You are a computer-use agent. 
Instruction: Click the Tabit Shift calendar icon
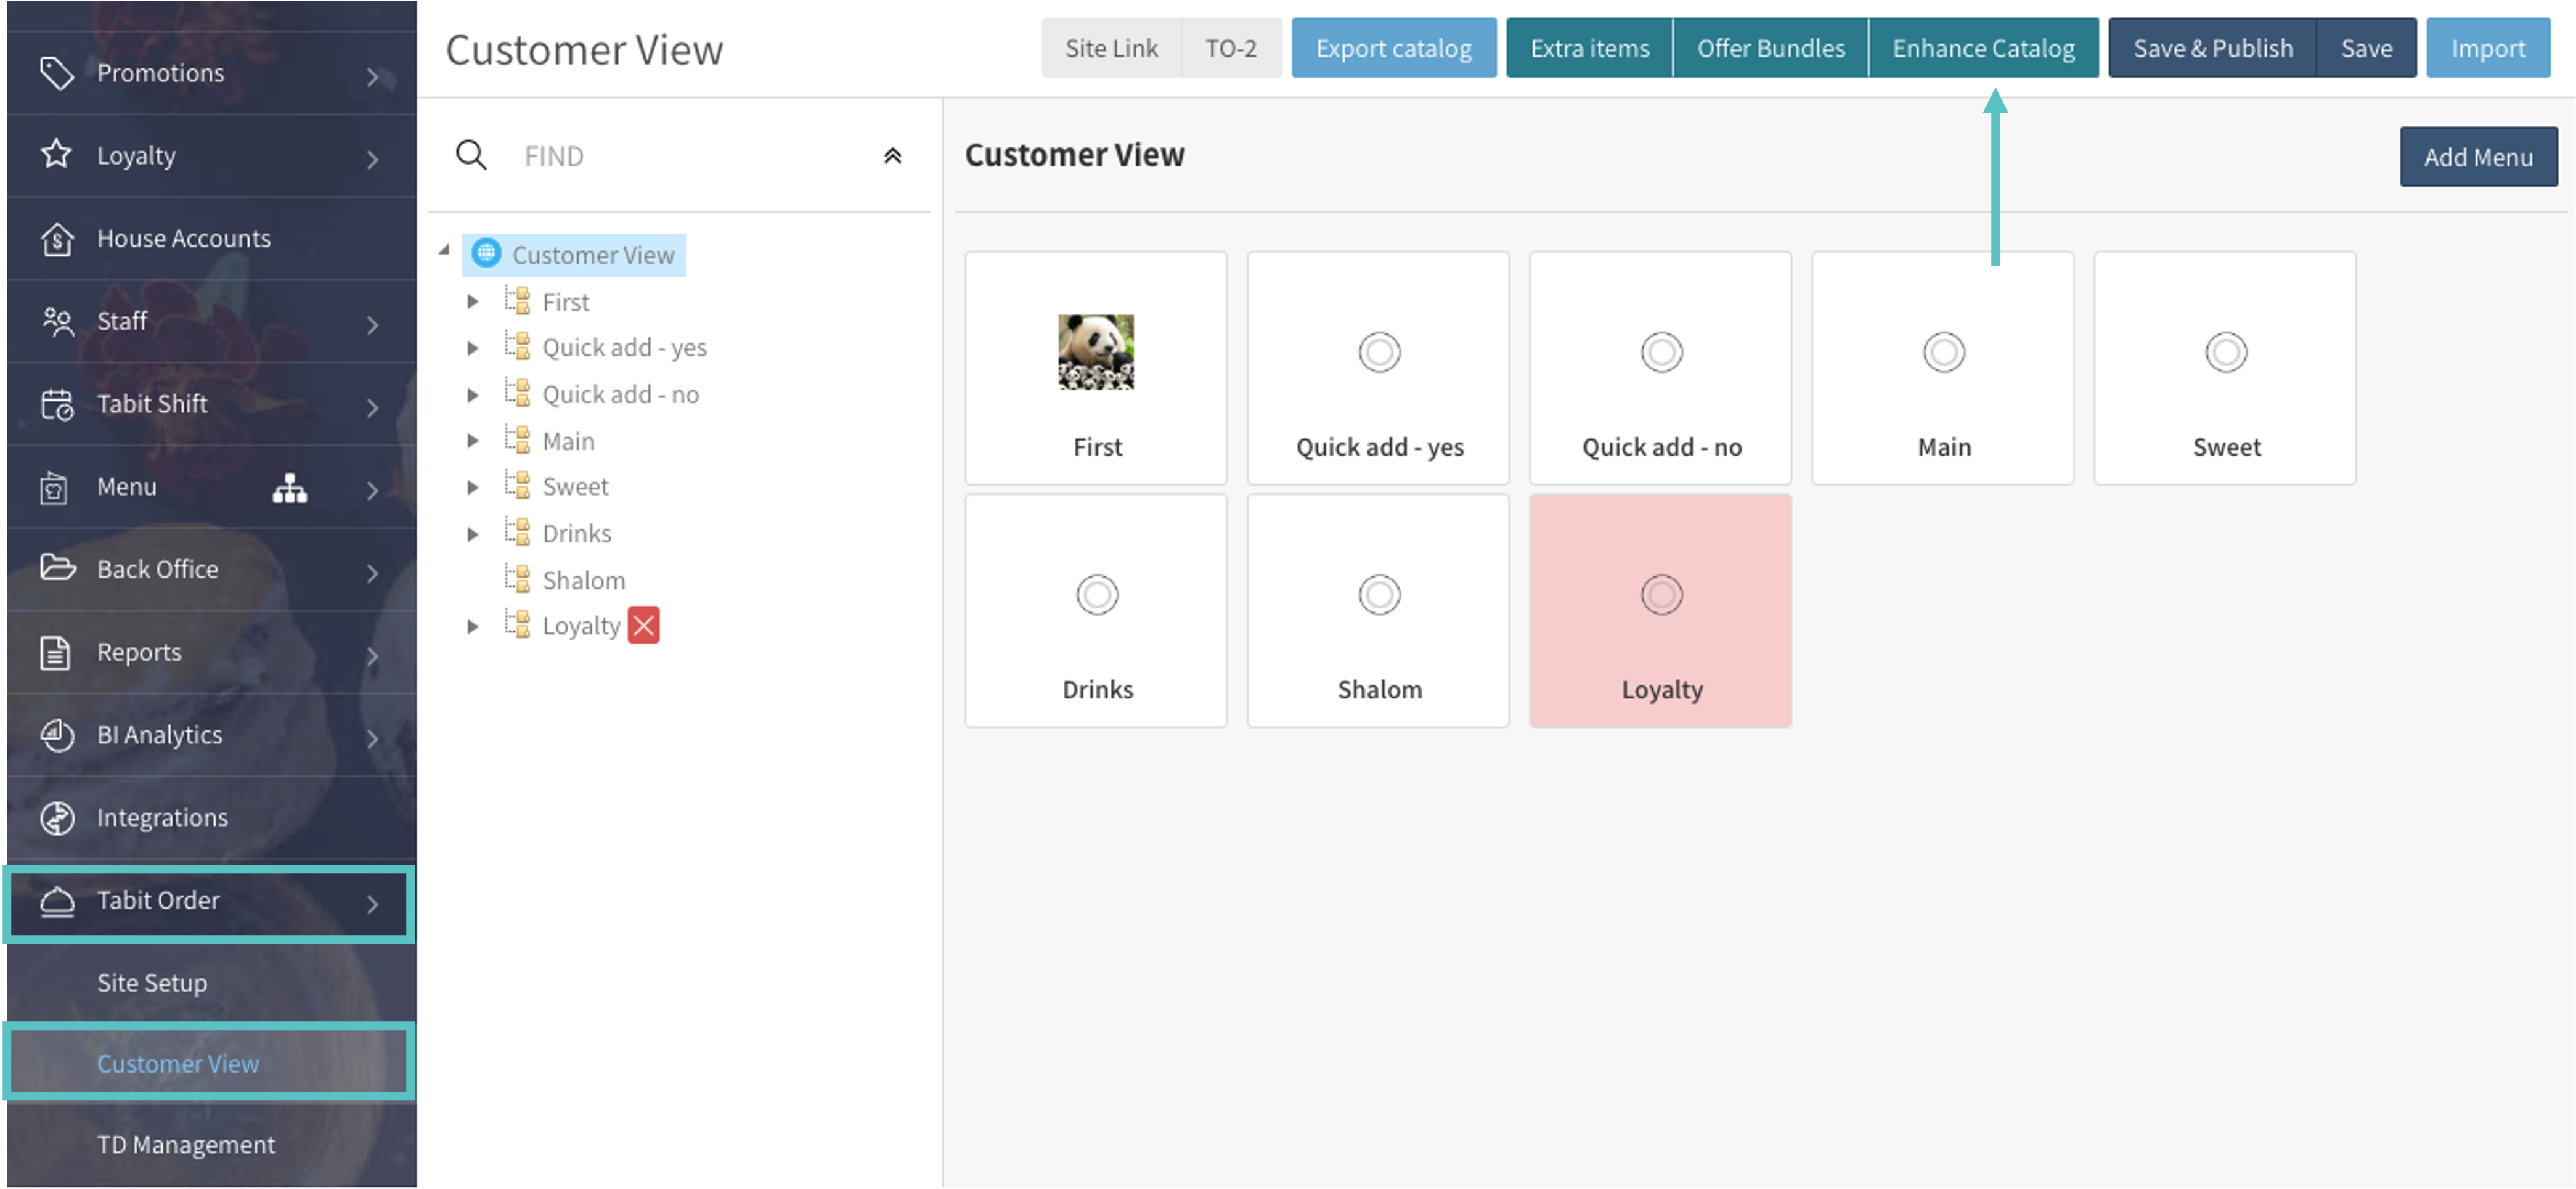tap(57, 404)
